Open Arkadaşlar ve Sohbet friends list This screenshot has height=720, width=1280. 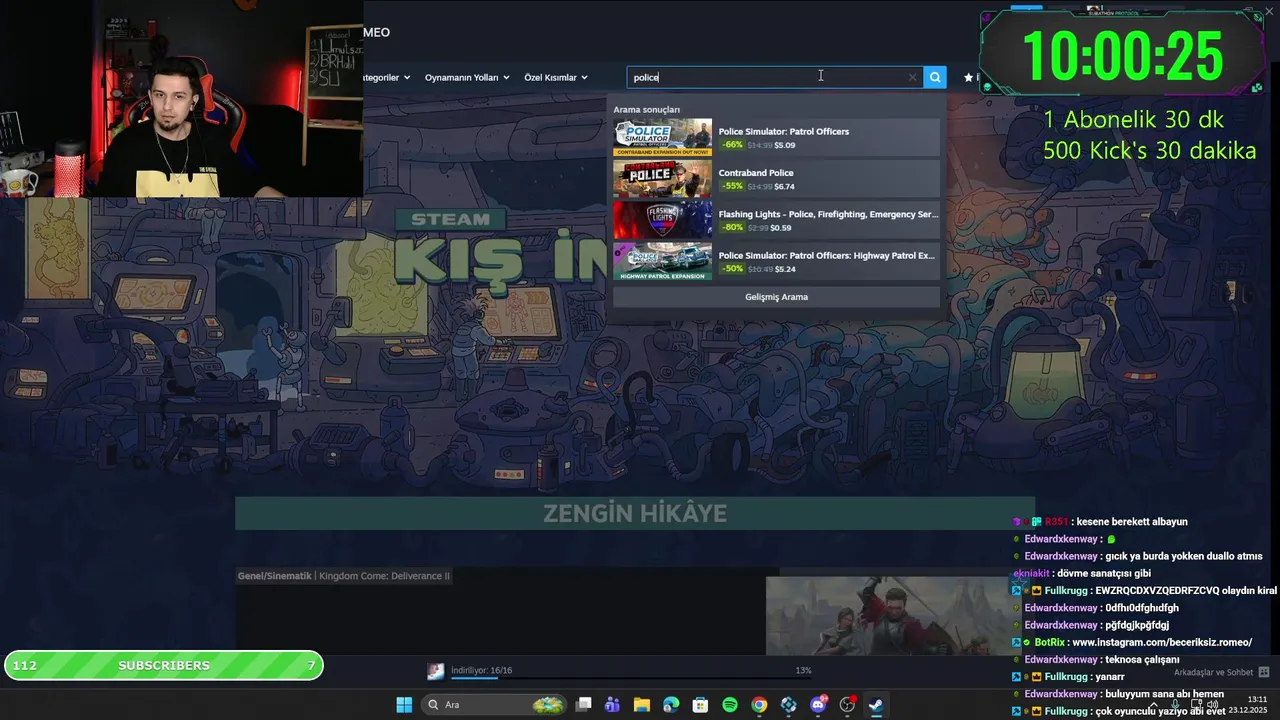1222,672
